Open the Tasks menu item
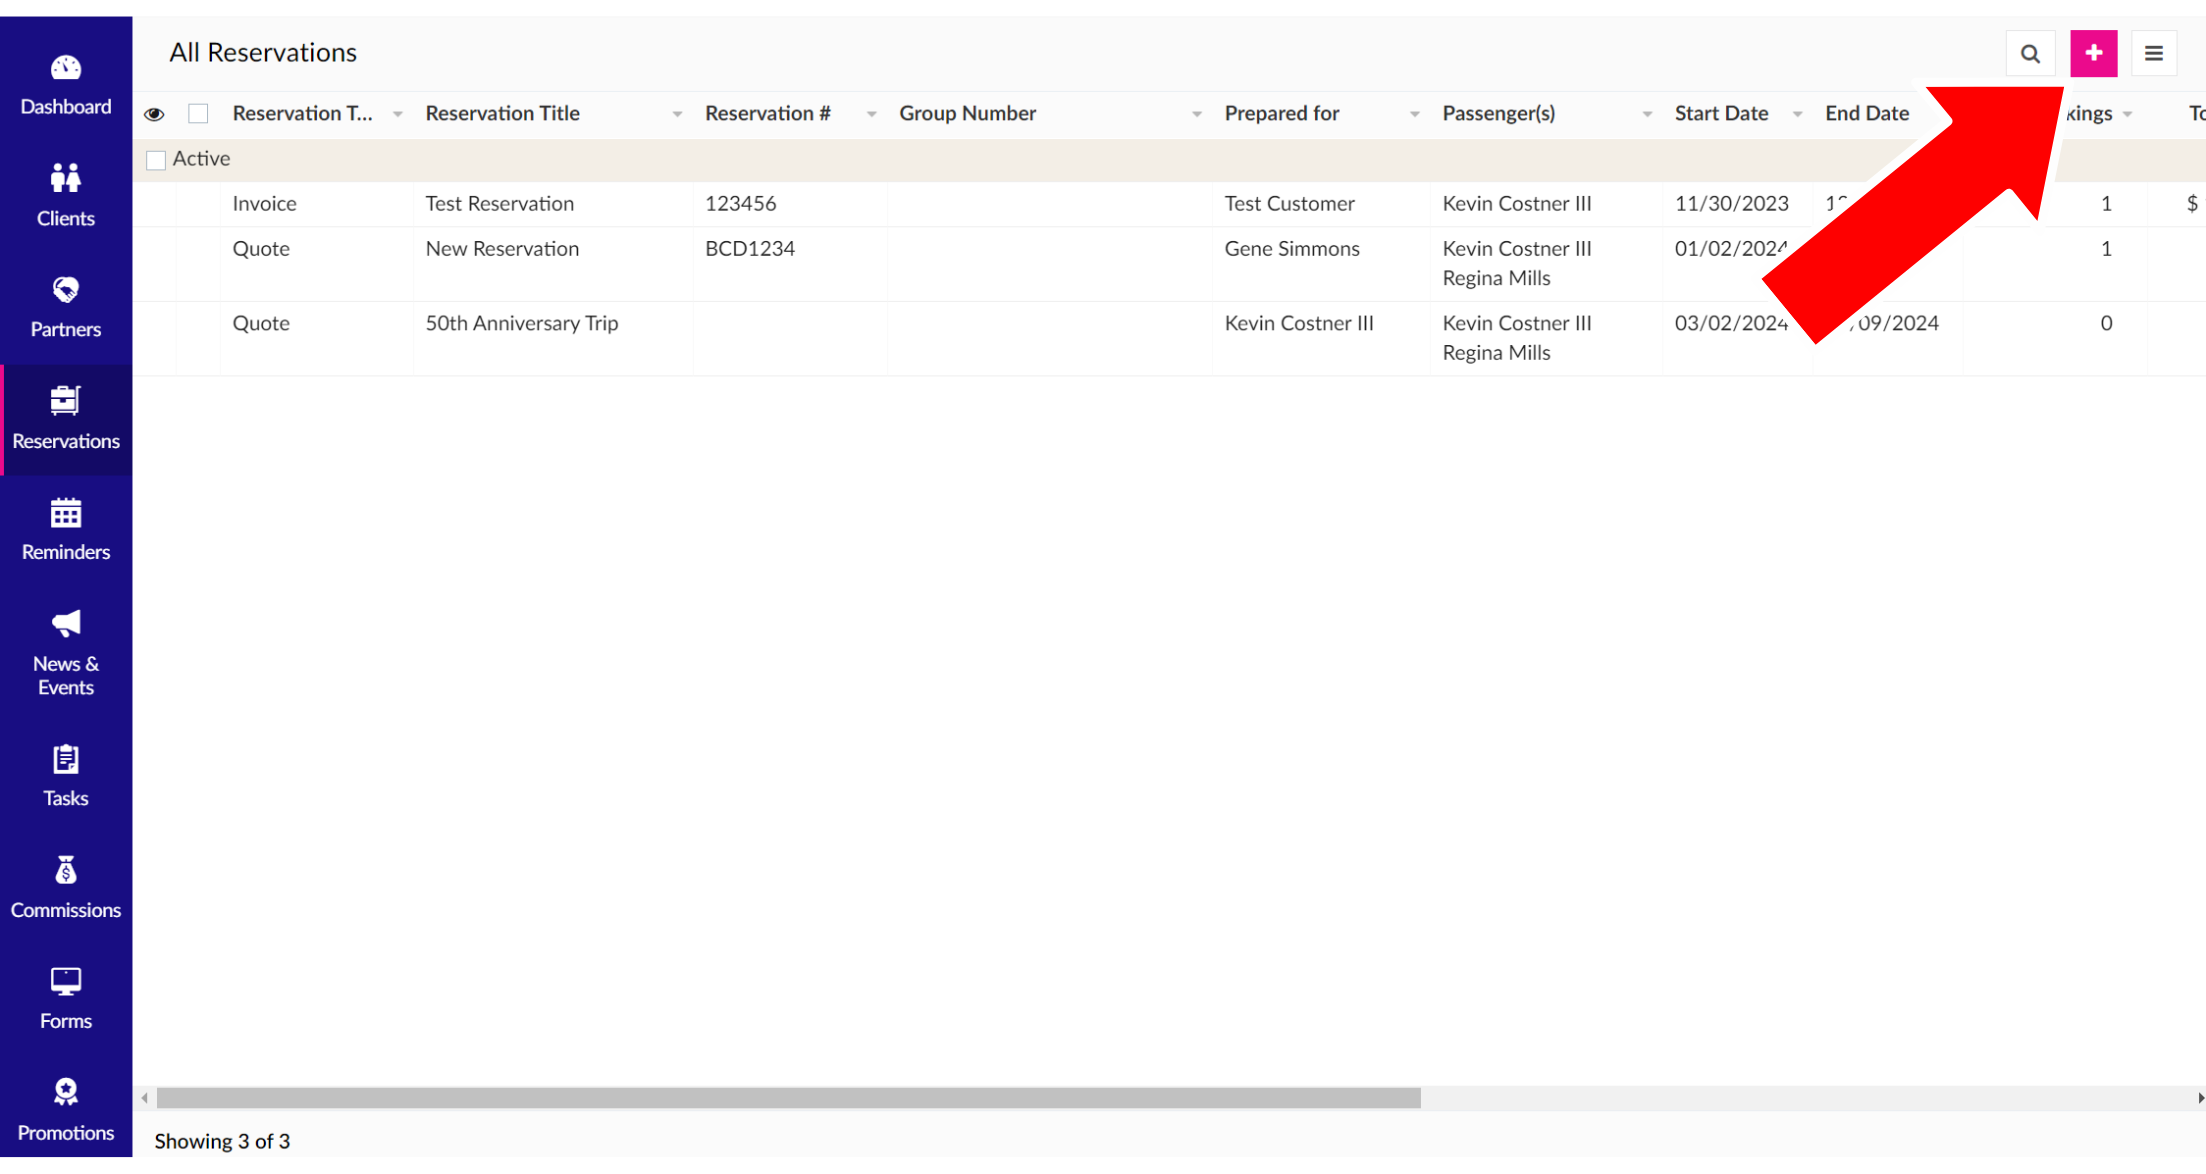Viewport: 2206px width, 1174px height. (x=66, y=776)
